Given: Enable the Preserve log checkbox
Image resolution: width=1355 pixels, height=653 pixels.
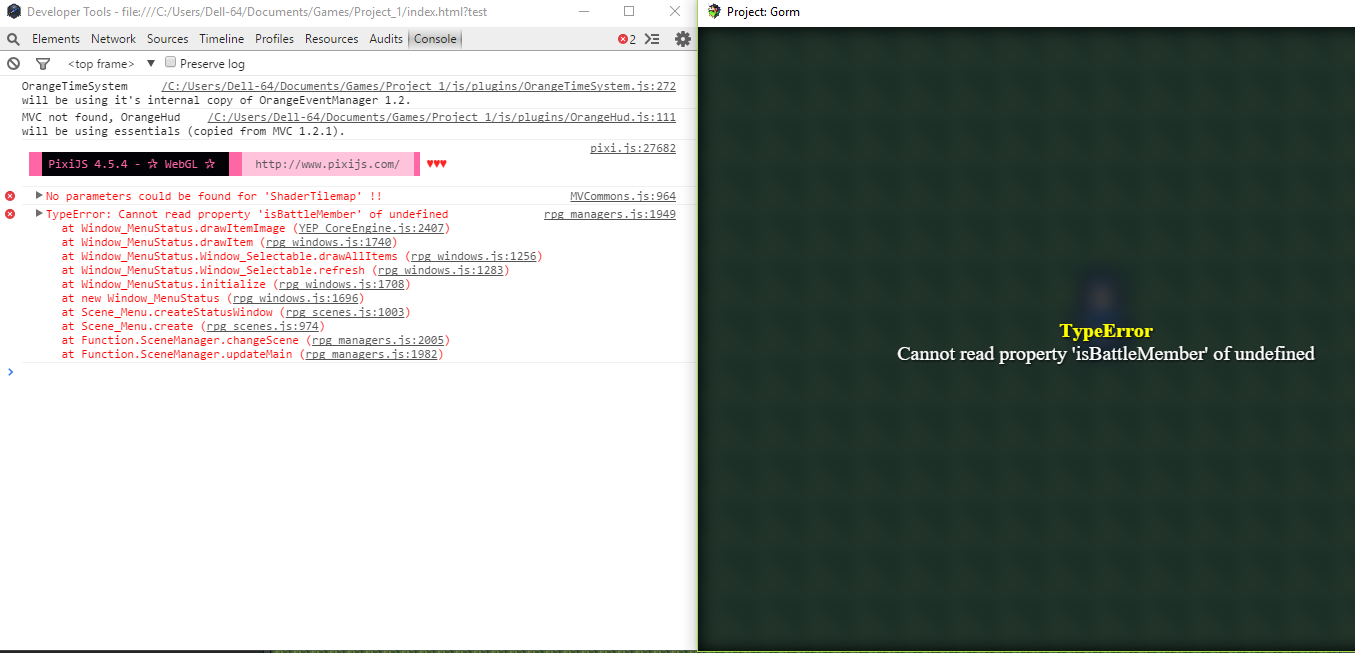Looking at the screenshot, I should (170, 62).
